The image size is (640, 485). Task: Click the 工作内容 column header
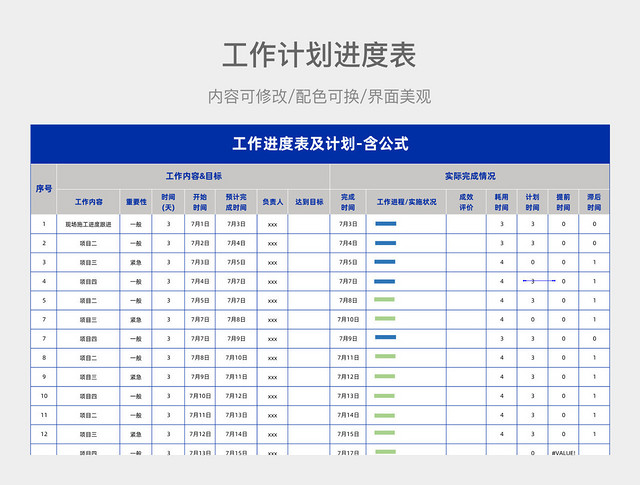tap(88, 202)
